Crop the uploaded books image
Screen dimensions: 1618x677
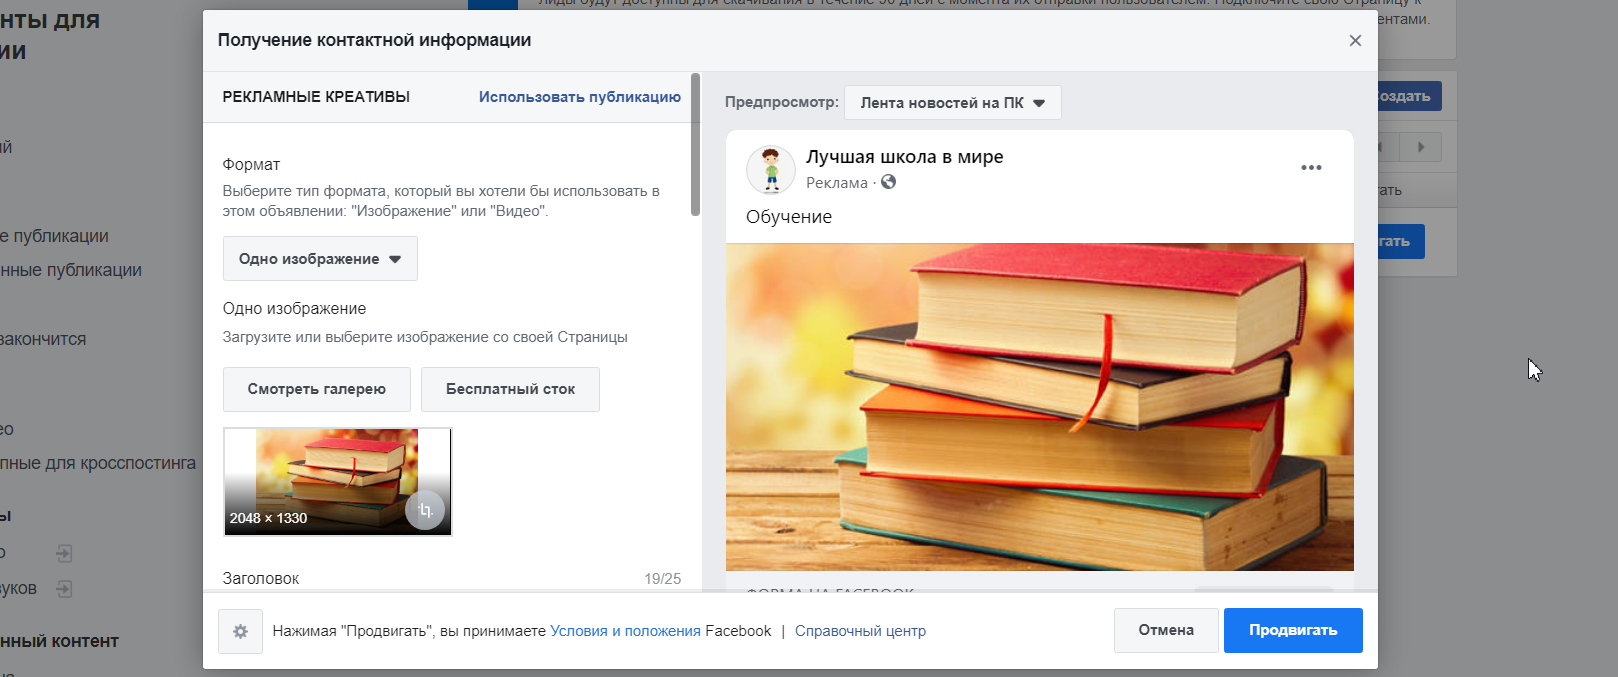(x=425, y=510)
